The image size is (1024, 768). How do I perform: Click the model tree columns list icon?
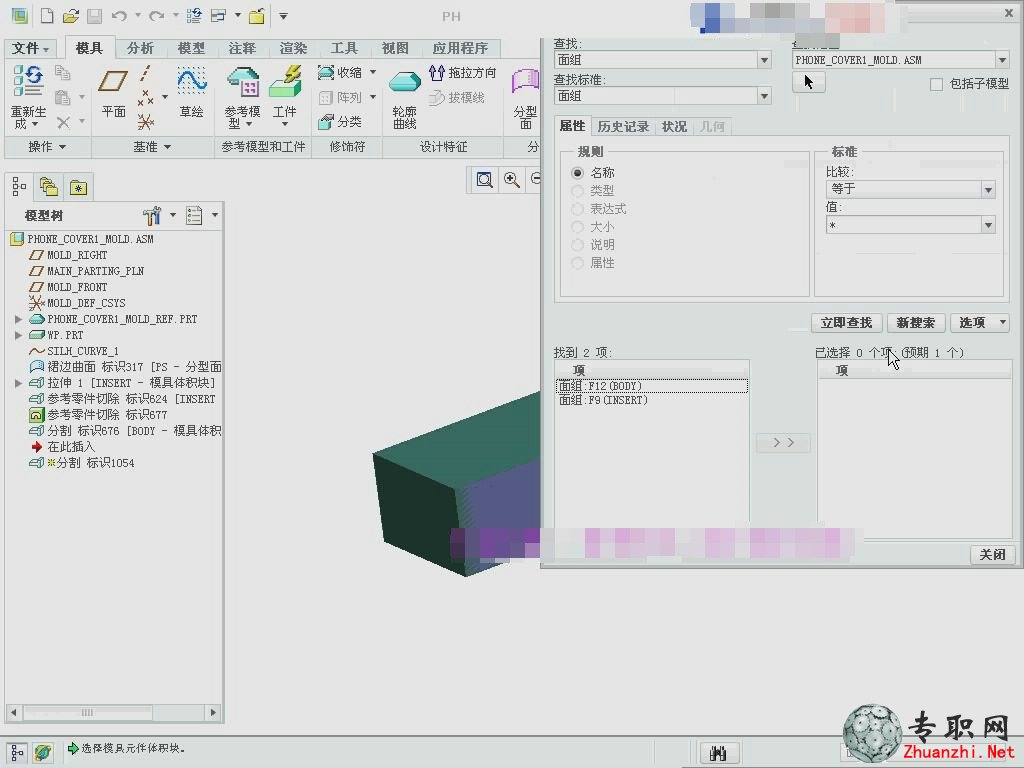click(194, 216)
